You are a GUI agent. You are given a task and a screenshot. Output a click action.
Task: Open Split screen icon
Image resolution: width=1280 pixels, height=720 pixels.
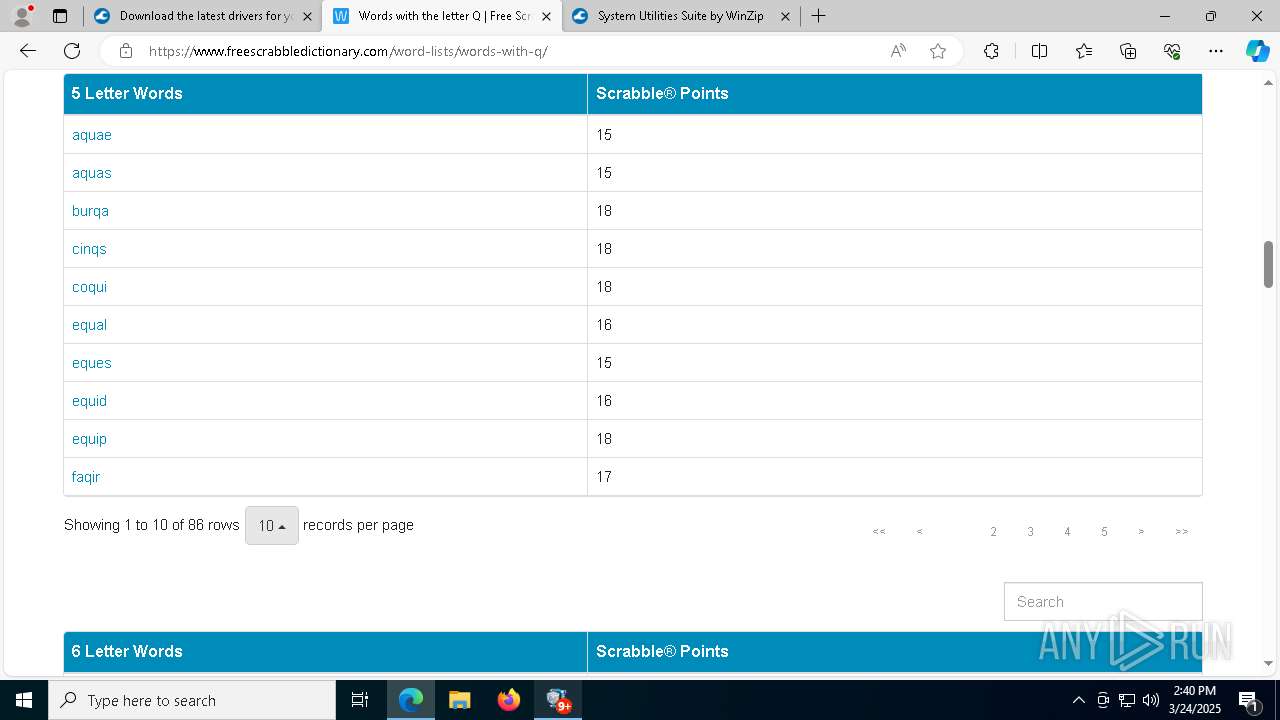click(x=1039, y=51)
